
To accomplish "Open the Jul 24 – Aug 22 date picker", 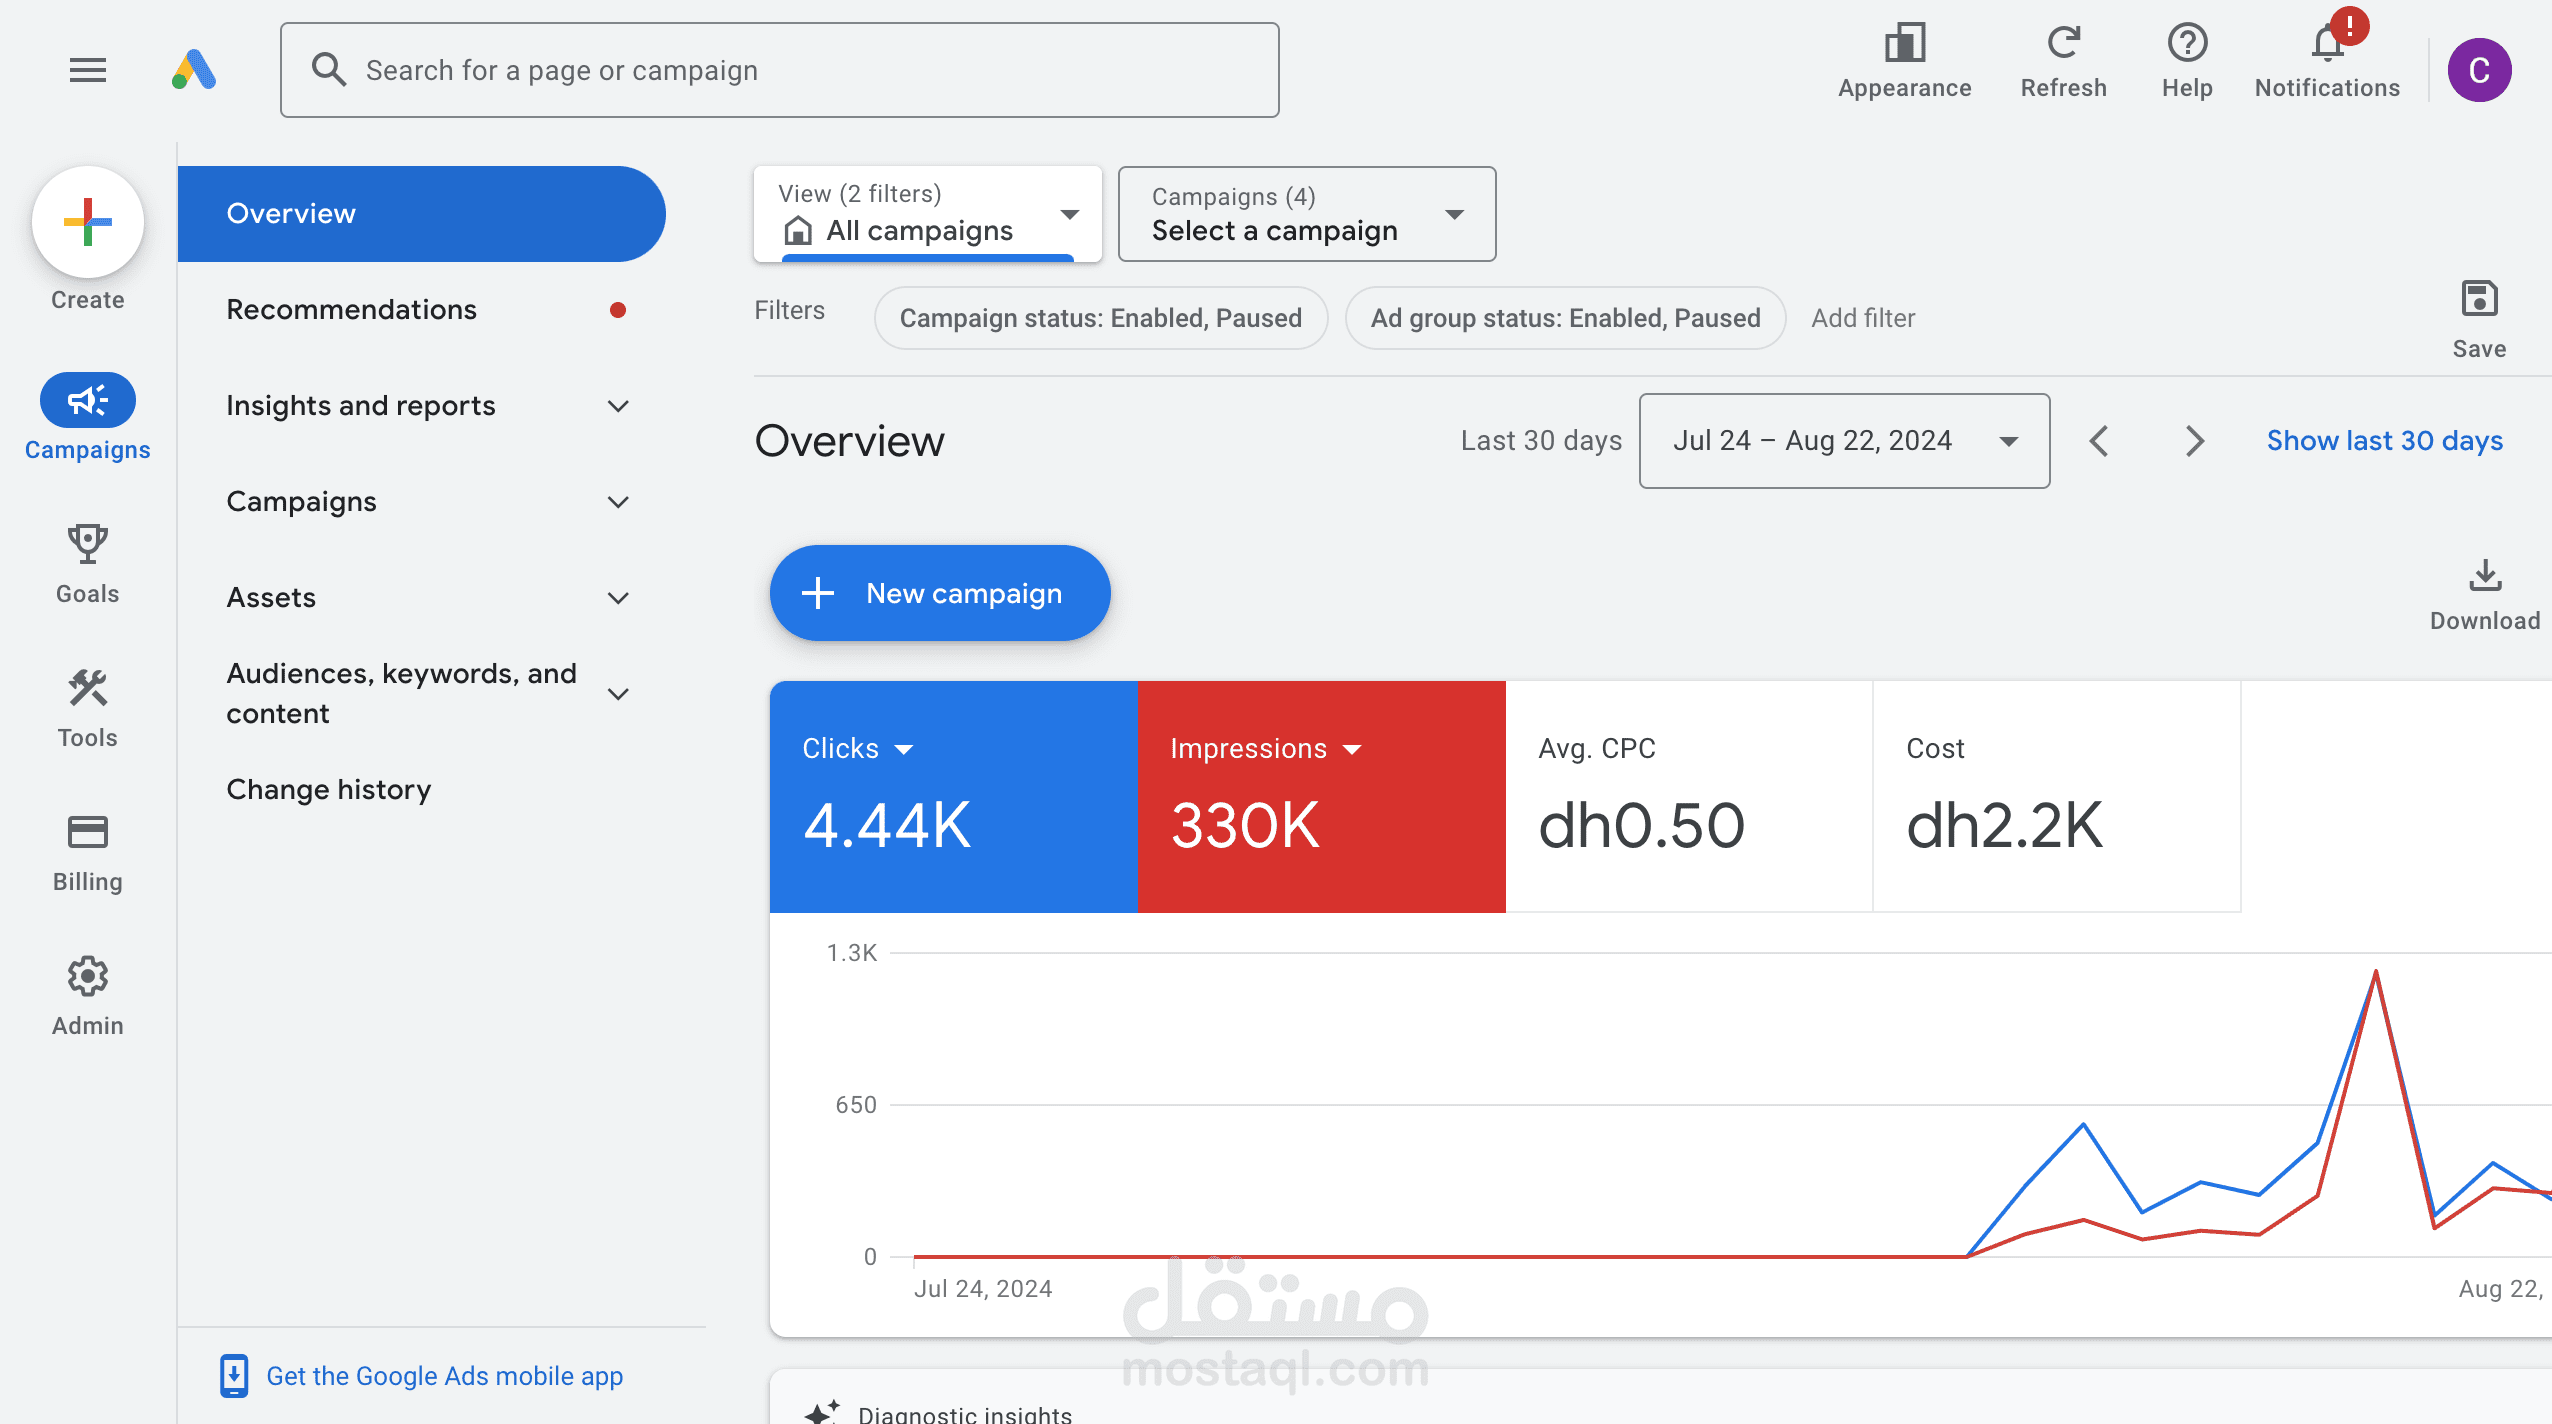I will click(1844, 441).
